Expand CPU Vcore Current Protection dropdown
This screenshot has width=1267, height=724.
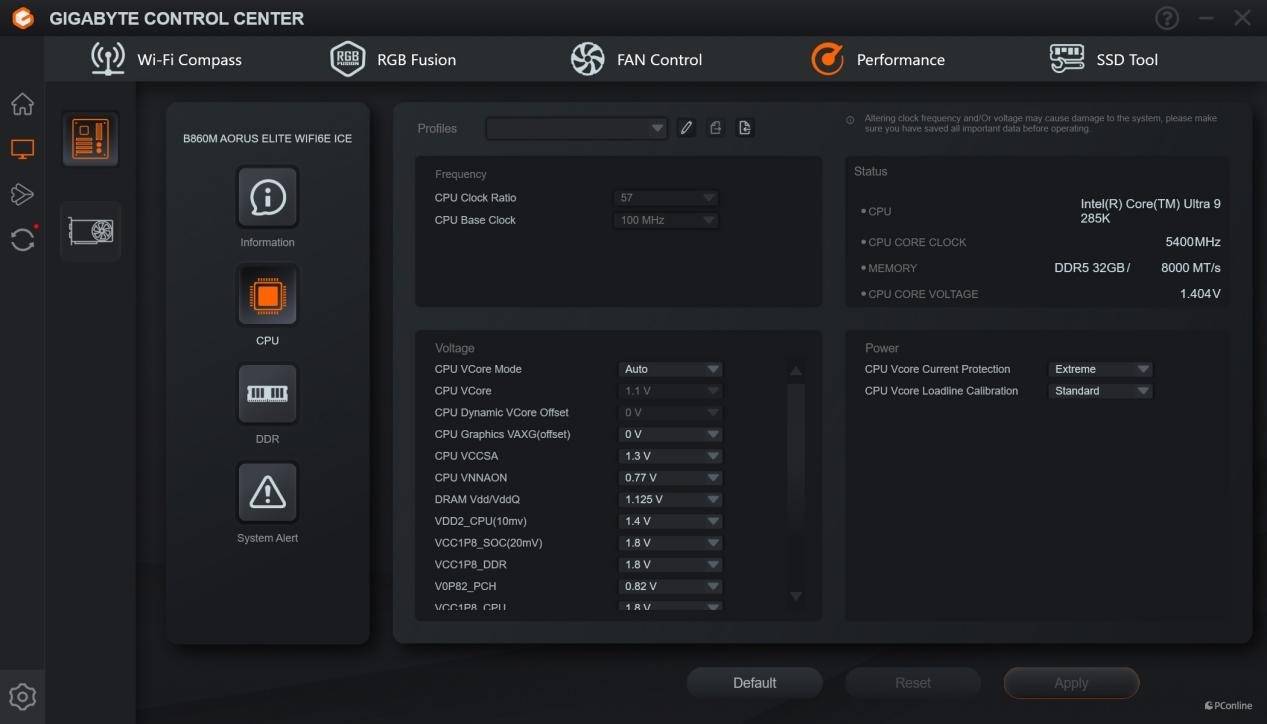(x=1100, y=369)
